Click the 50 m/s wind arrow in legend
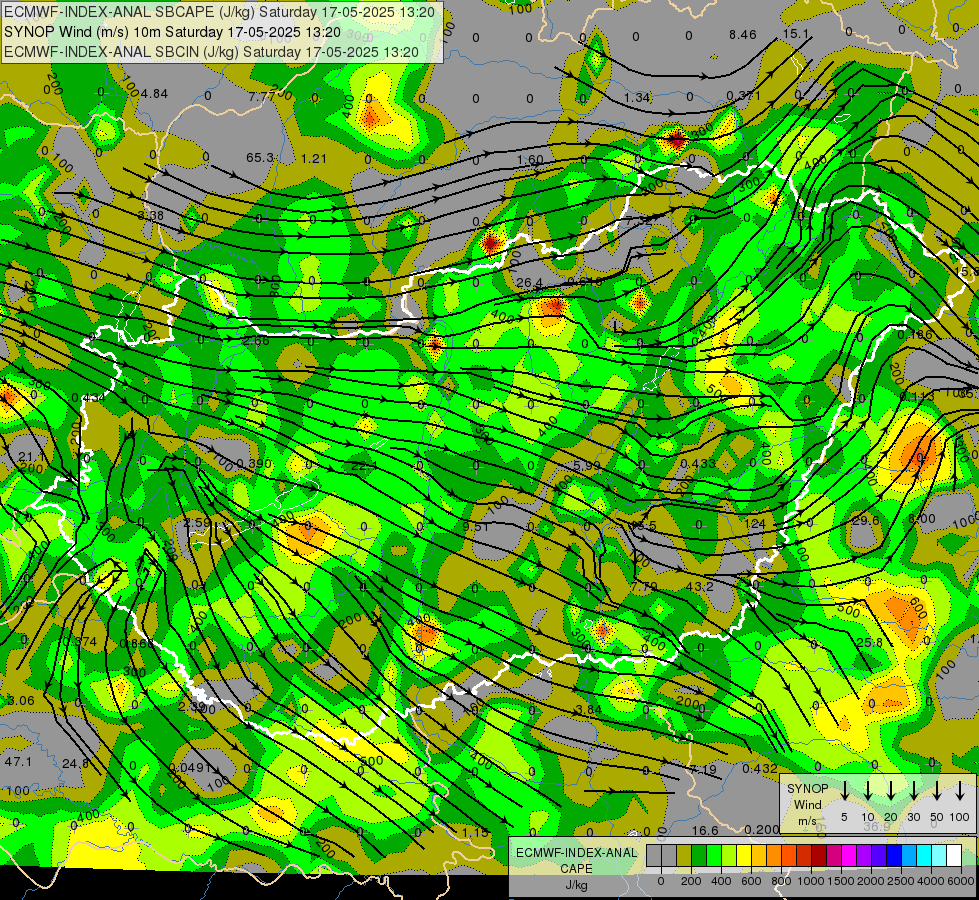Screen dimensions: 979x900 coord(937,791)
